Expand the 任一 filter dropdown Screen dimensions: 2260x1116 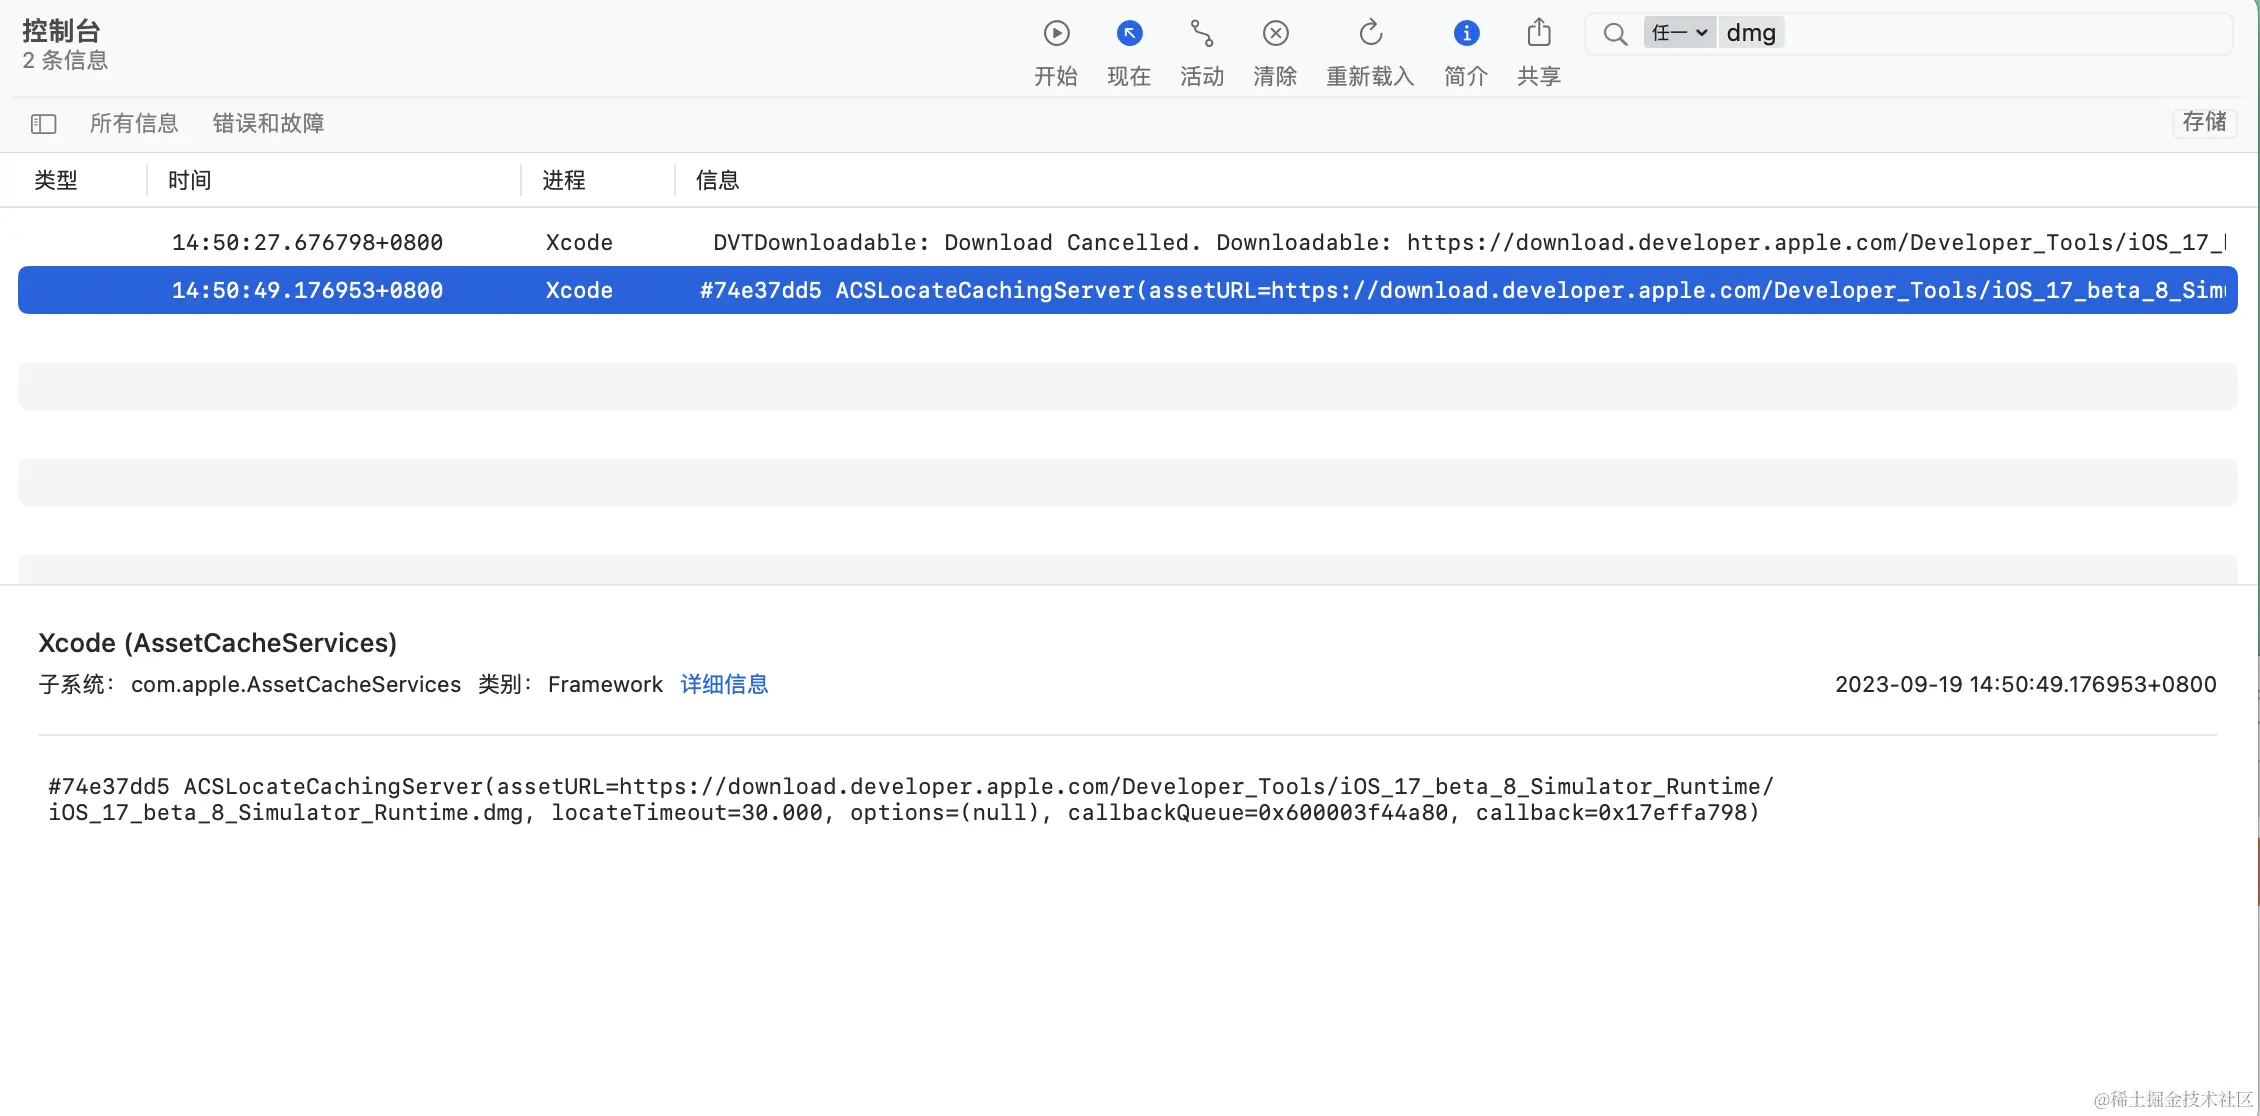click(x=1679, y=33)
